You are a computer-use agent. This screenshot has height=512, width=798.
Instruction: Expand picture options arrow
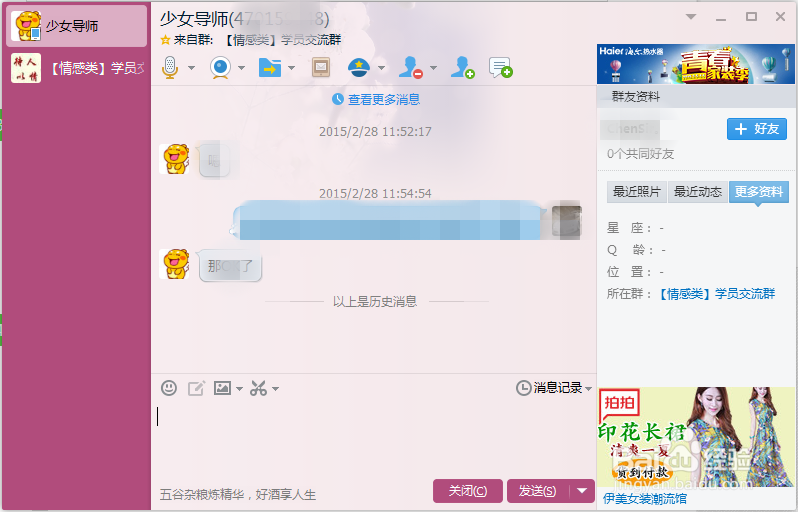[239, 389]
